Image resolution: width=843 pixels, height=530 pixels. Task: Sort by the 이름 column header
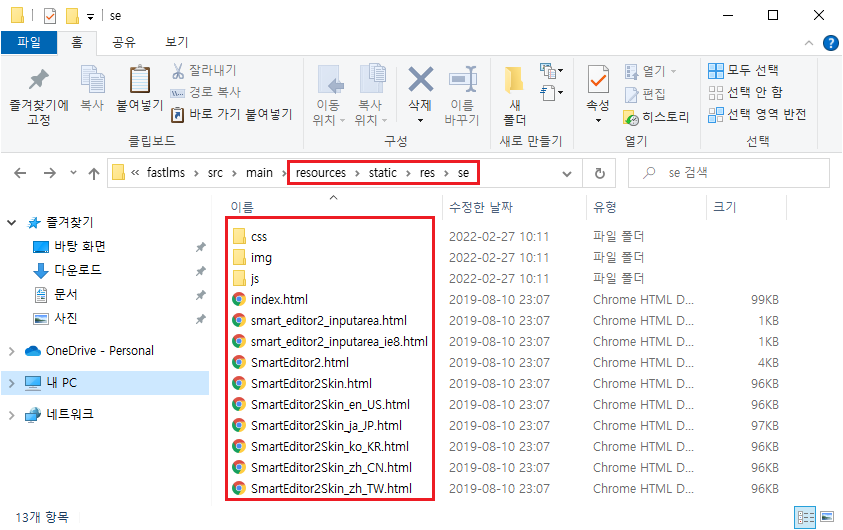point(242,207)
